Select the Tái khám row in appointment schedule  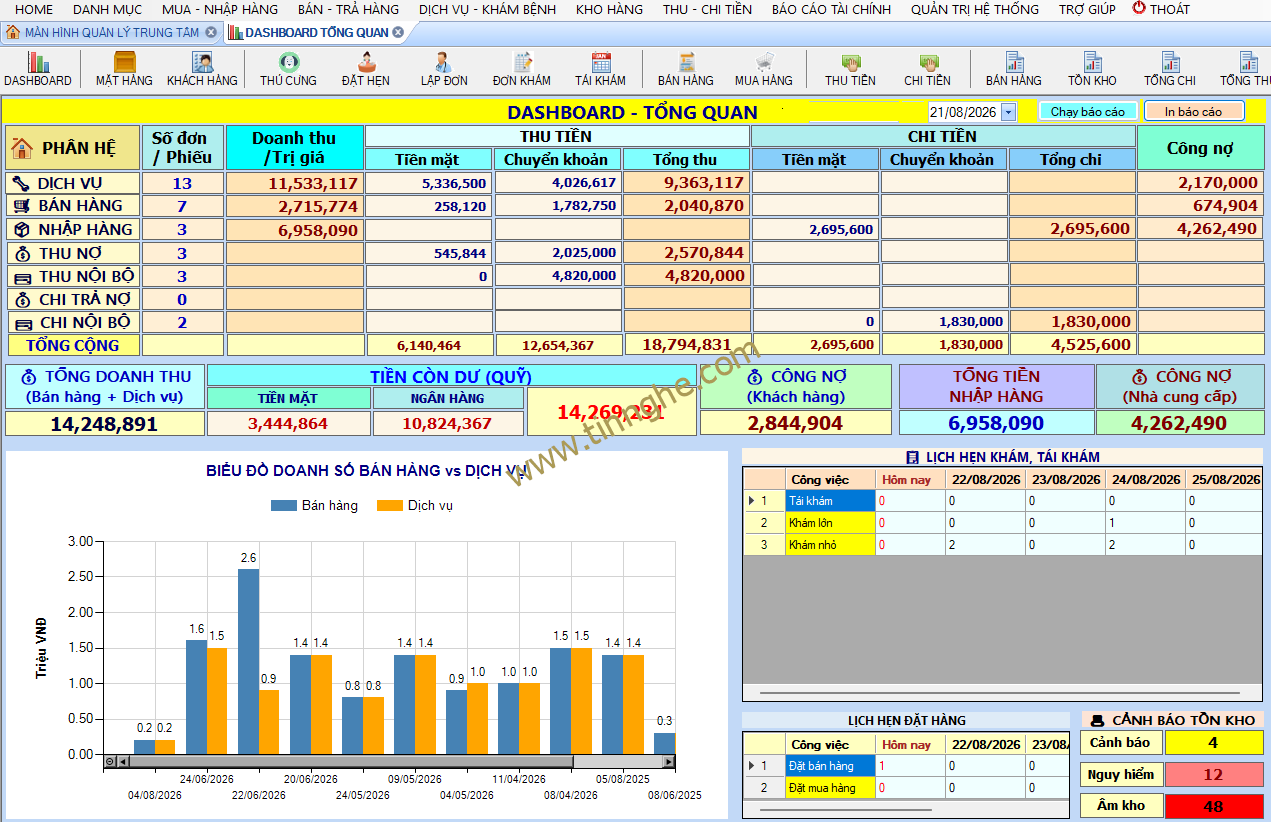[1003, 501]
